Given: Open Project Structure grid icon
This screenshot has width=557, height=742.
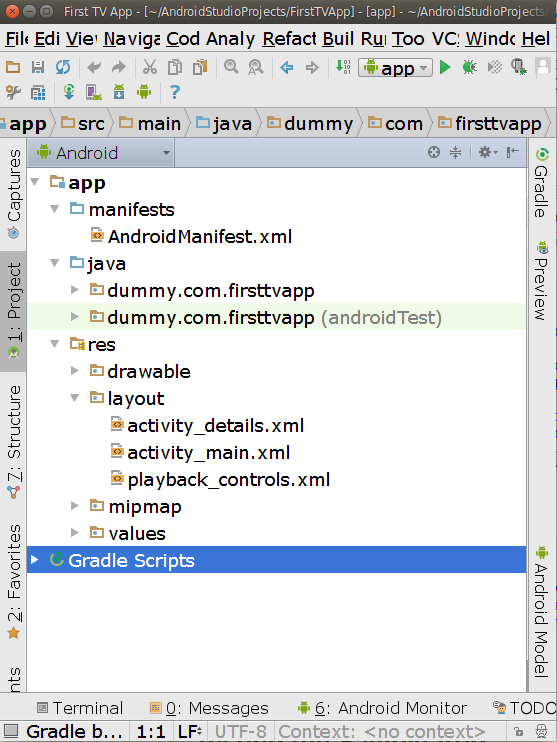Looking at the screenshot, I should [38, 92].
